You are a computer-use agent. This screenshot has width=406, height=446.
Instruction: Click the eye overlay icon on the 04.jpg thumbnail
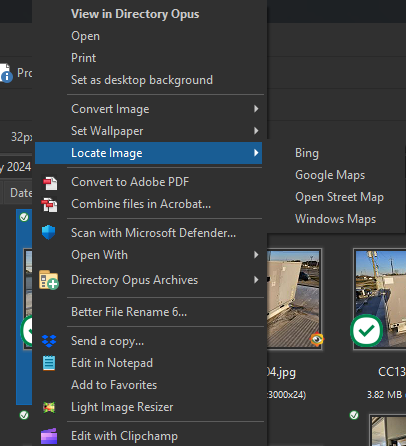pos(316,339)
